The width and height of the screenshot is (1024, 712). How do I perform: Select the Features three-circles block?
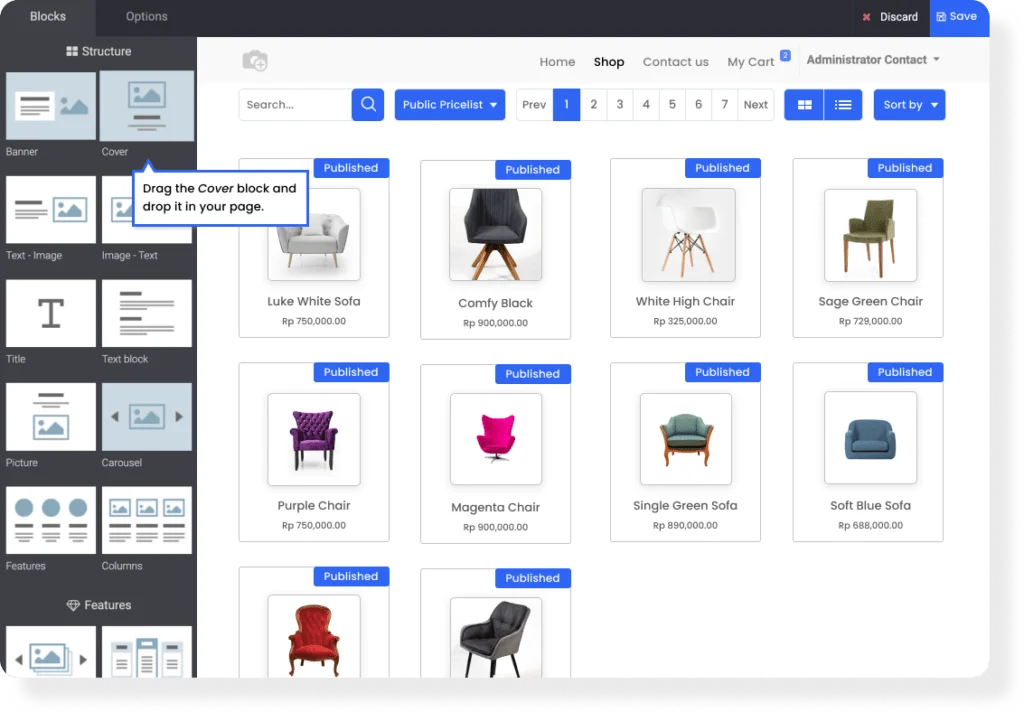click(x=51, y=521)
